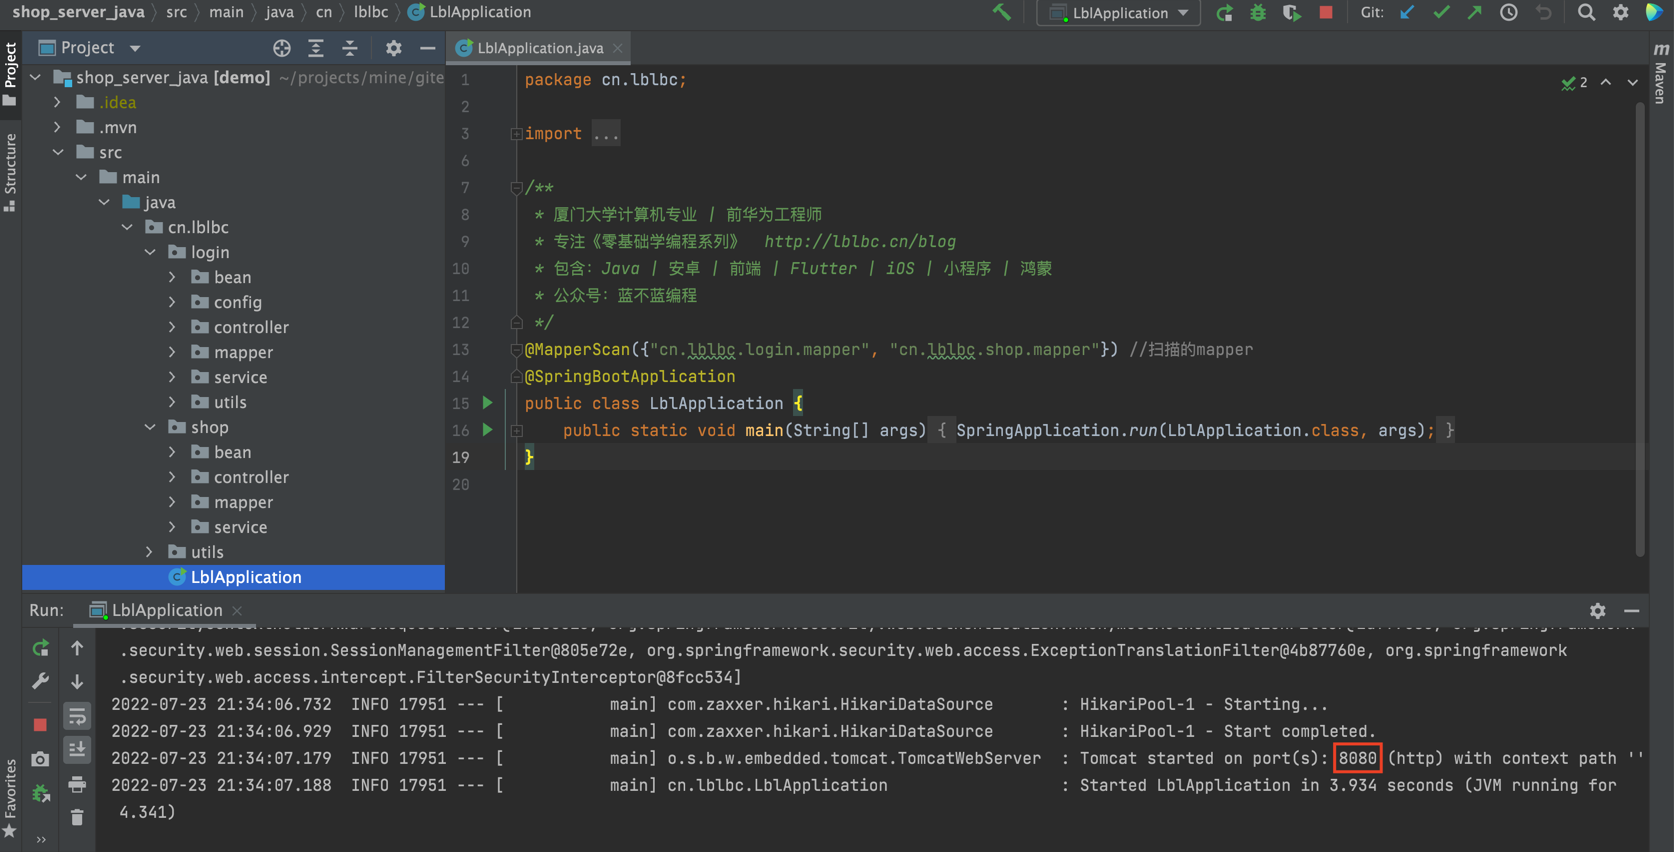Expand the .idea folder
Screen dimensions: 1675x852
click(x=57, y=103)
